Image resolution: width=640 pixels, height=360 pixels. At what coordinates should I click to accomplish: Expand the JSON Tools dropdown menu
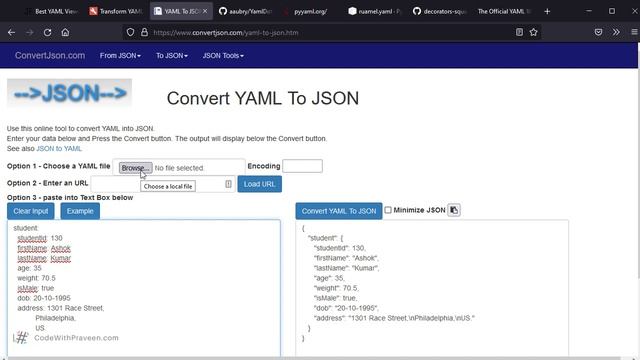point(223,56)
